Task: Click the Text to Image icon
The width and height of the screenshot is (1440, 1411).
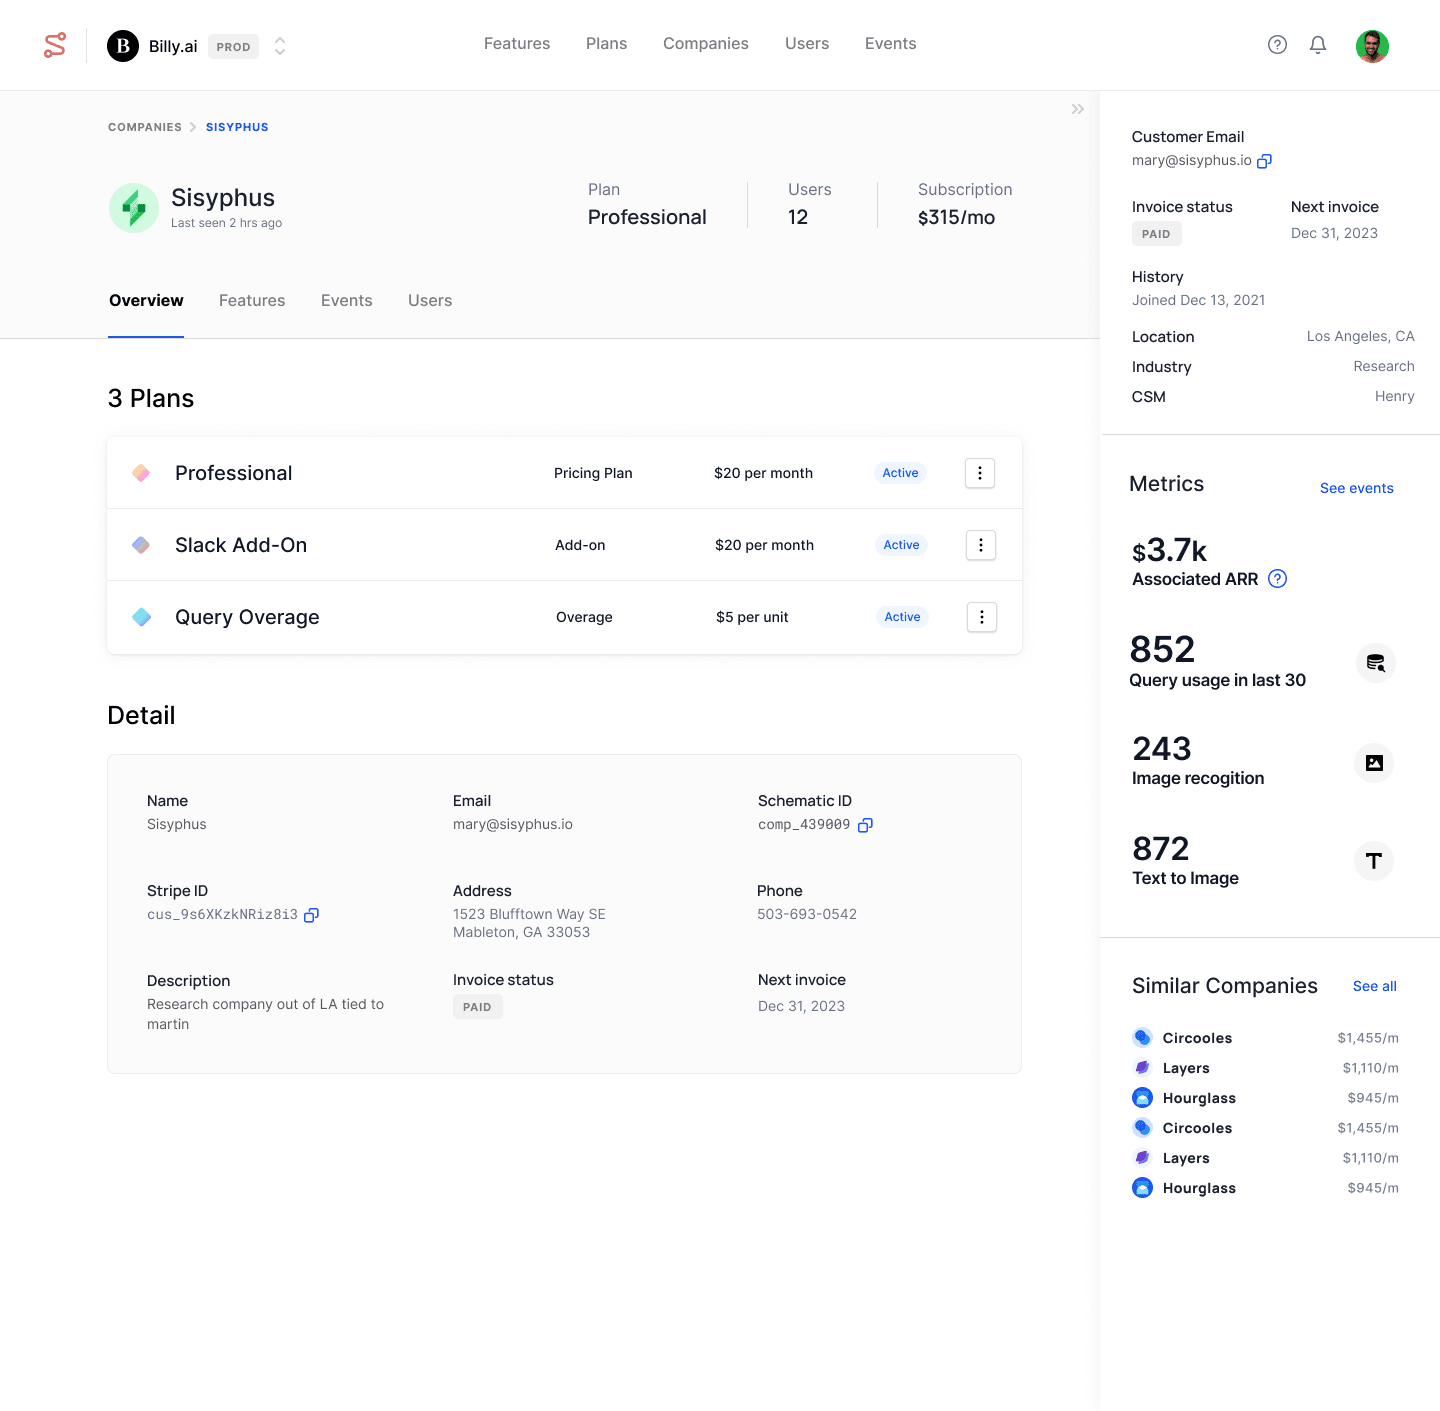Action: [1373, 861]
